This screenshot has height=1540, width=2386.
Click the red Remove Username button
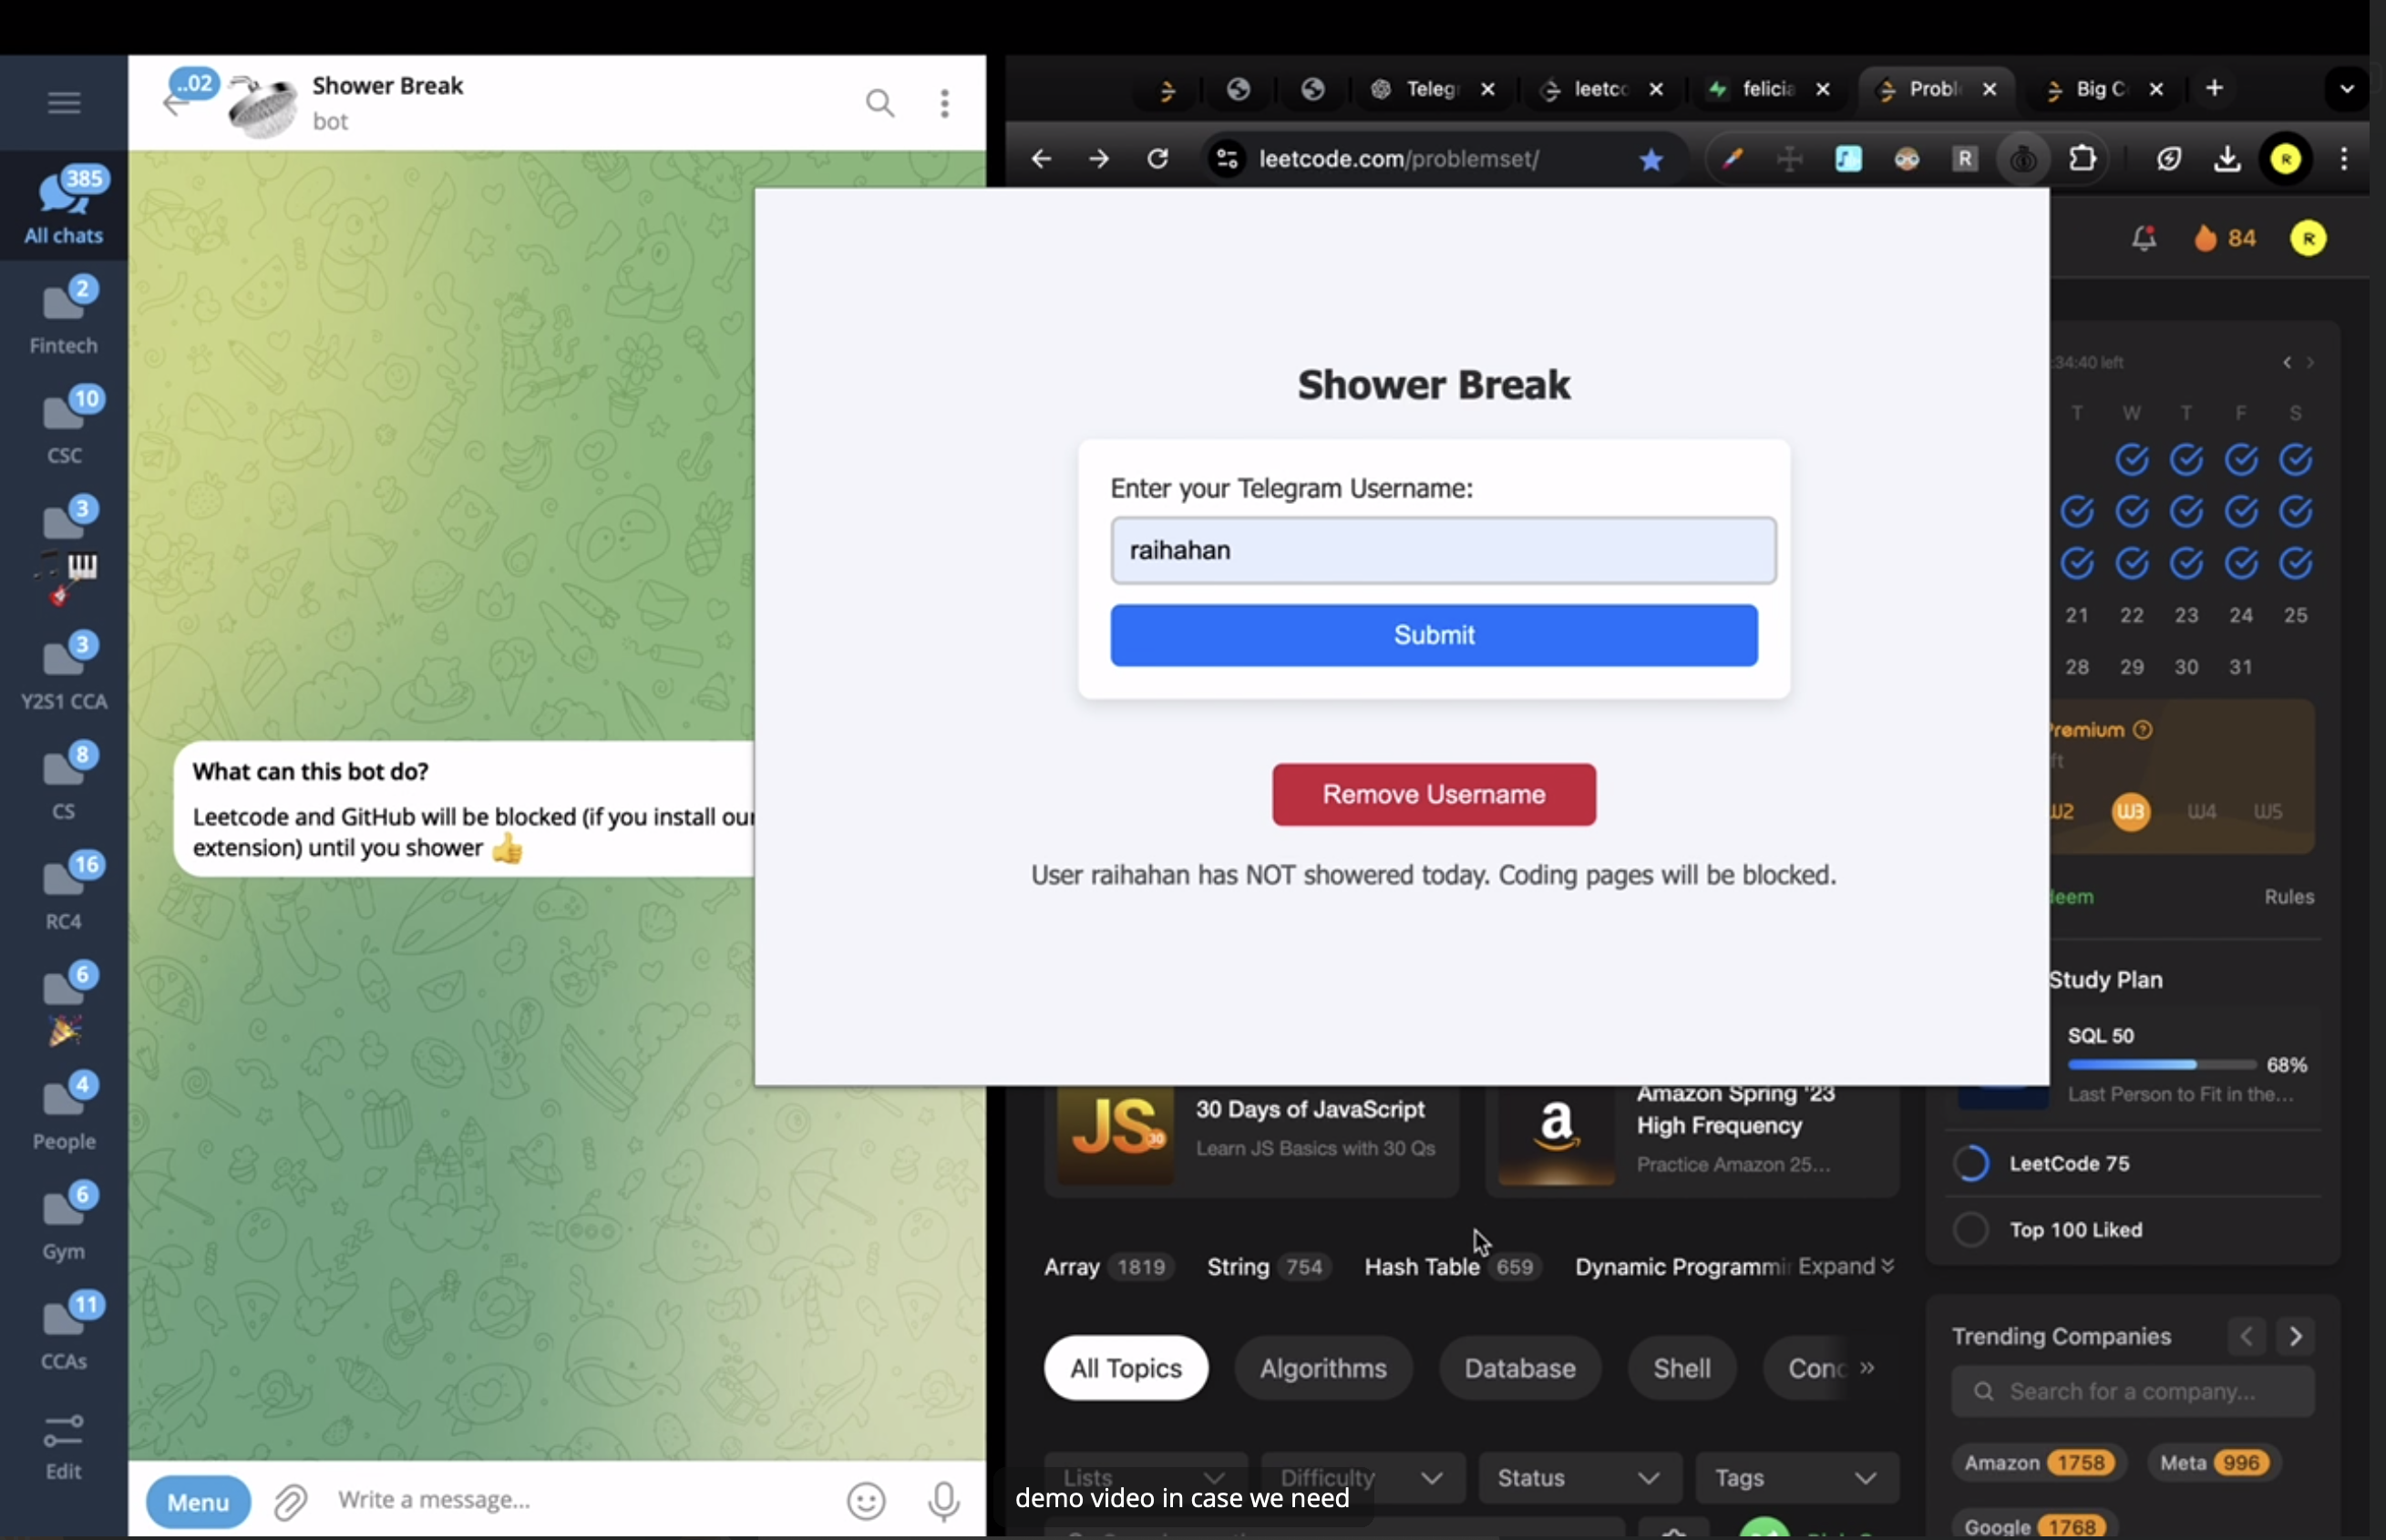[1433, 794]
